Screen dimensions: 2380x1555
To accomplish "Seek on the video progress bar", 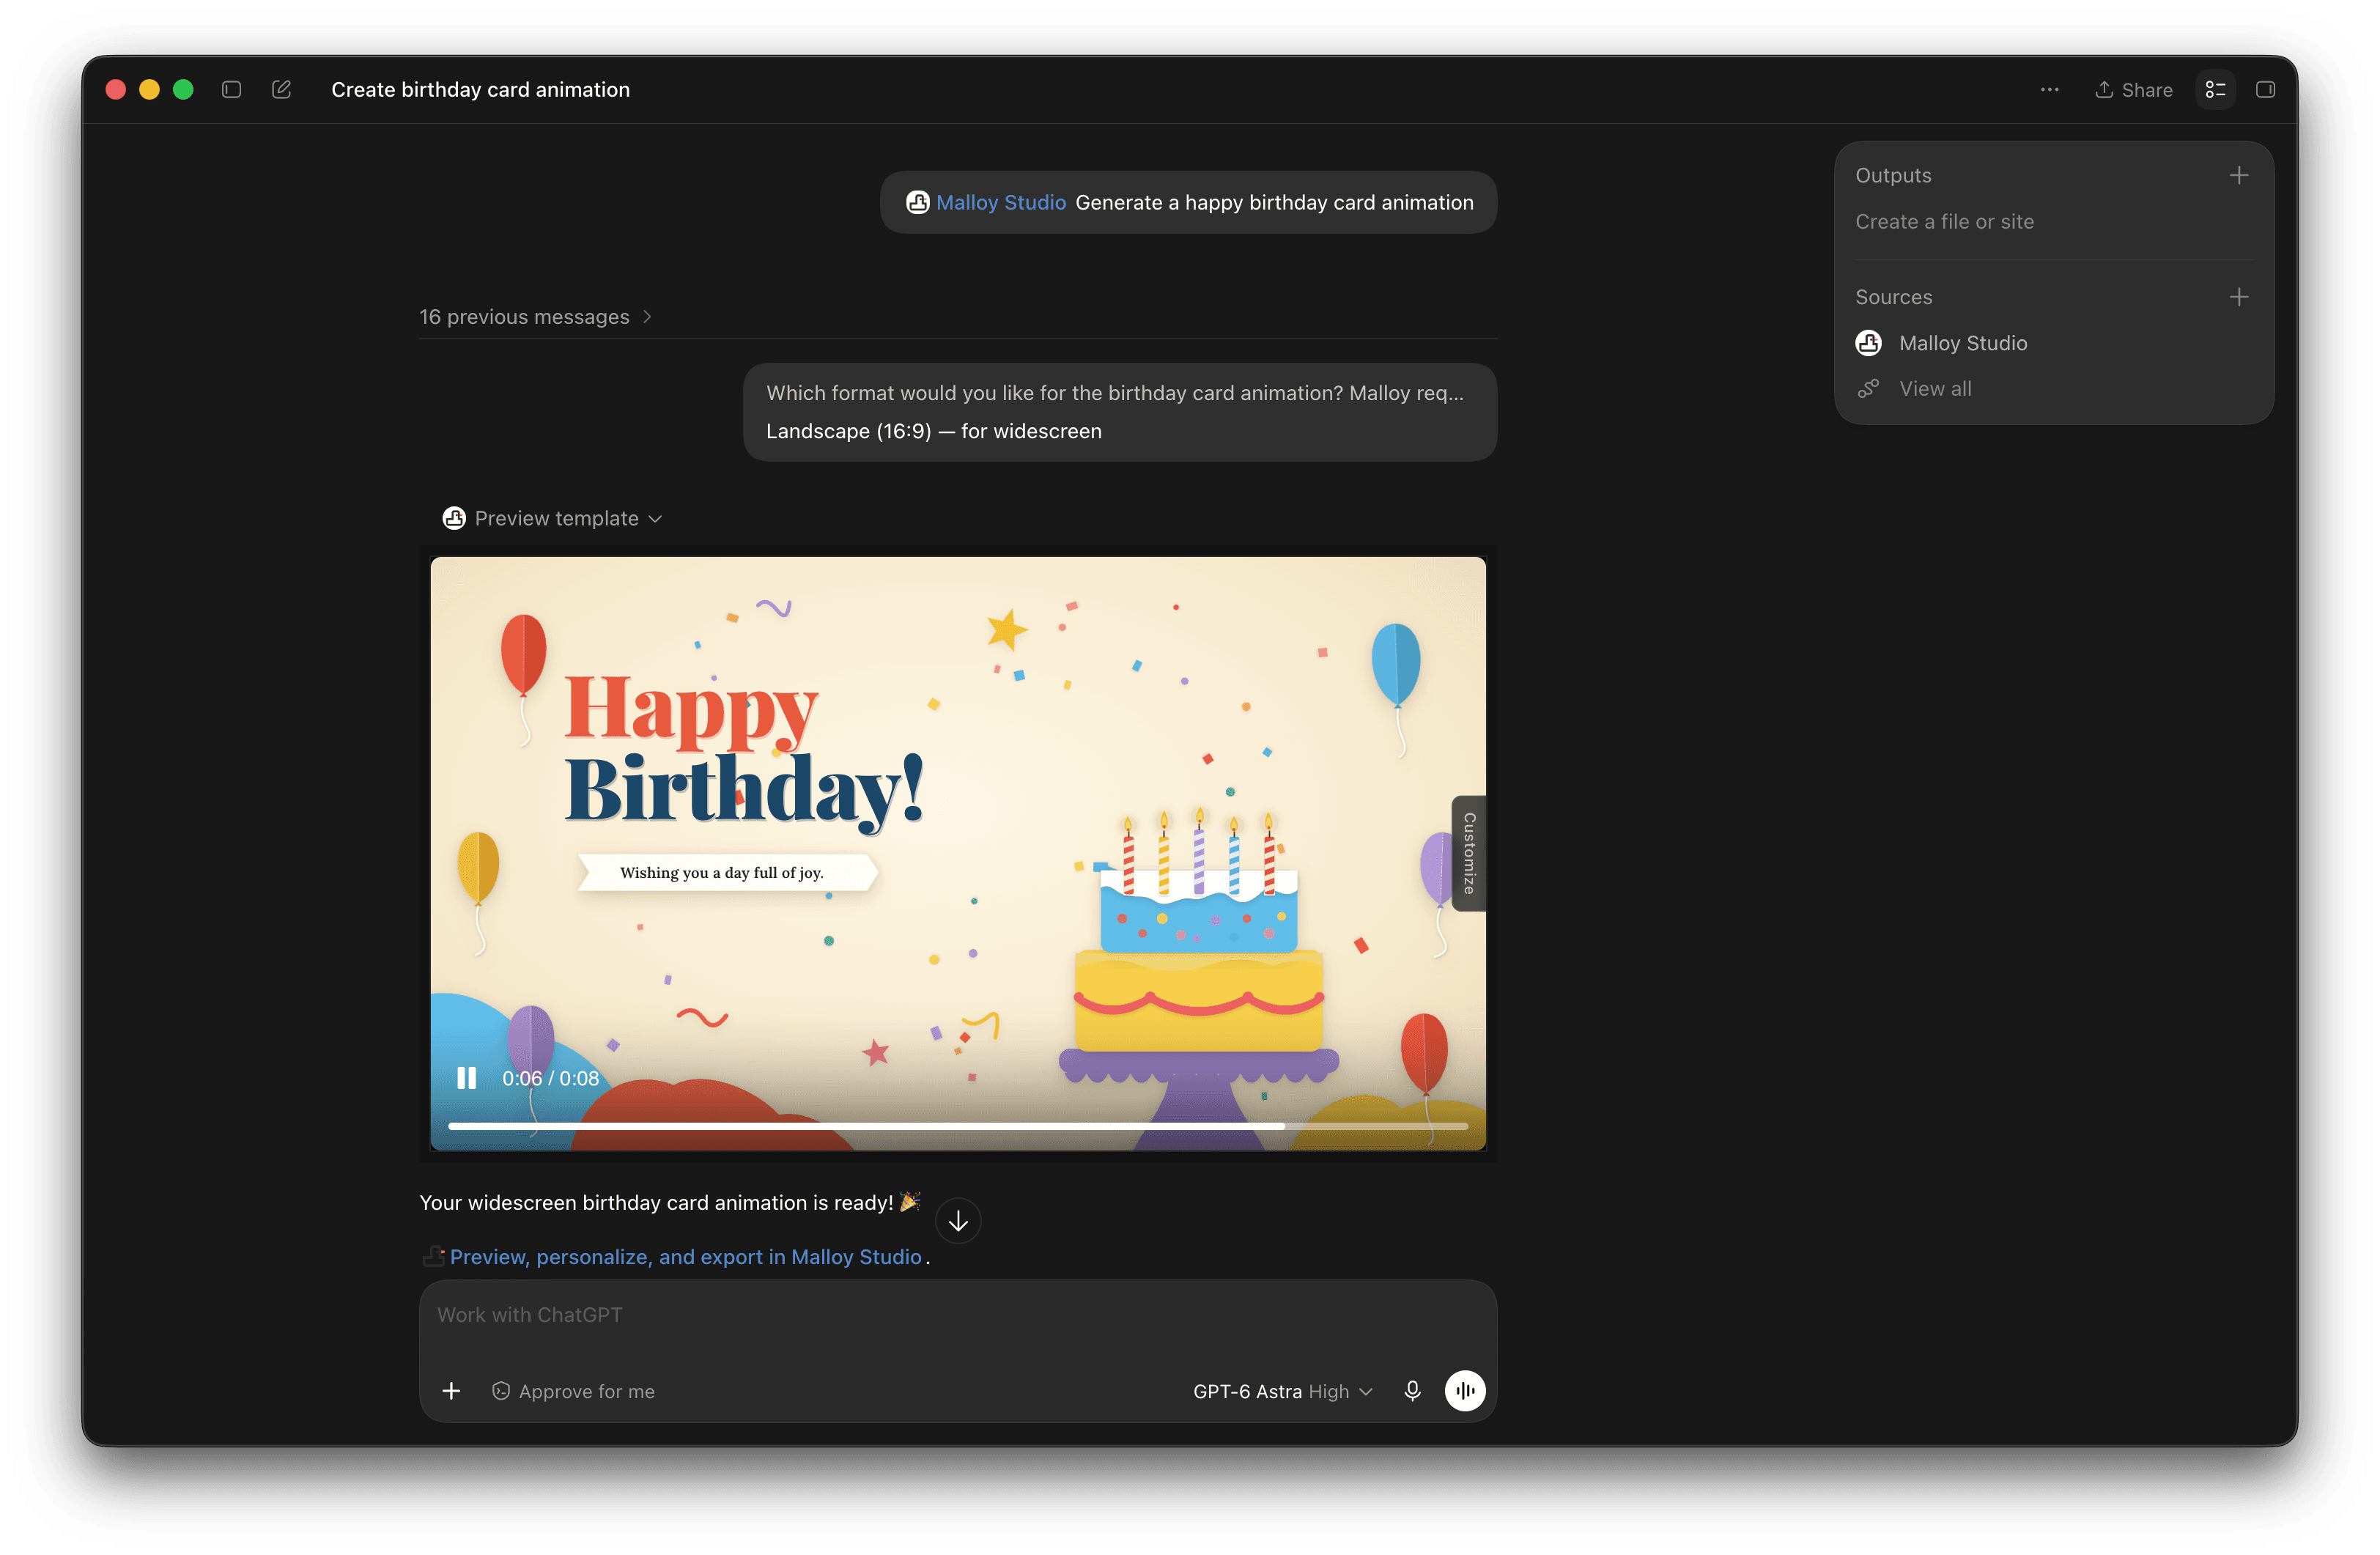I will point(957,1126).
